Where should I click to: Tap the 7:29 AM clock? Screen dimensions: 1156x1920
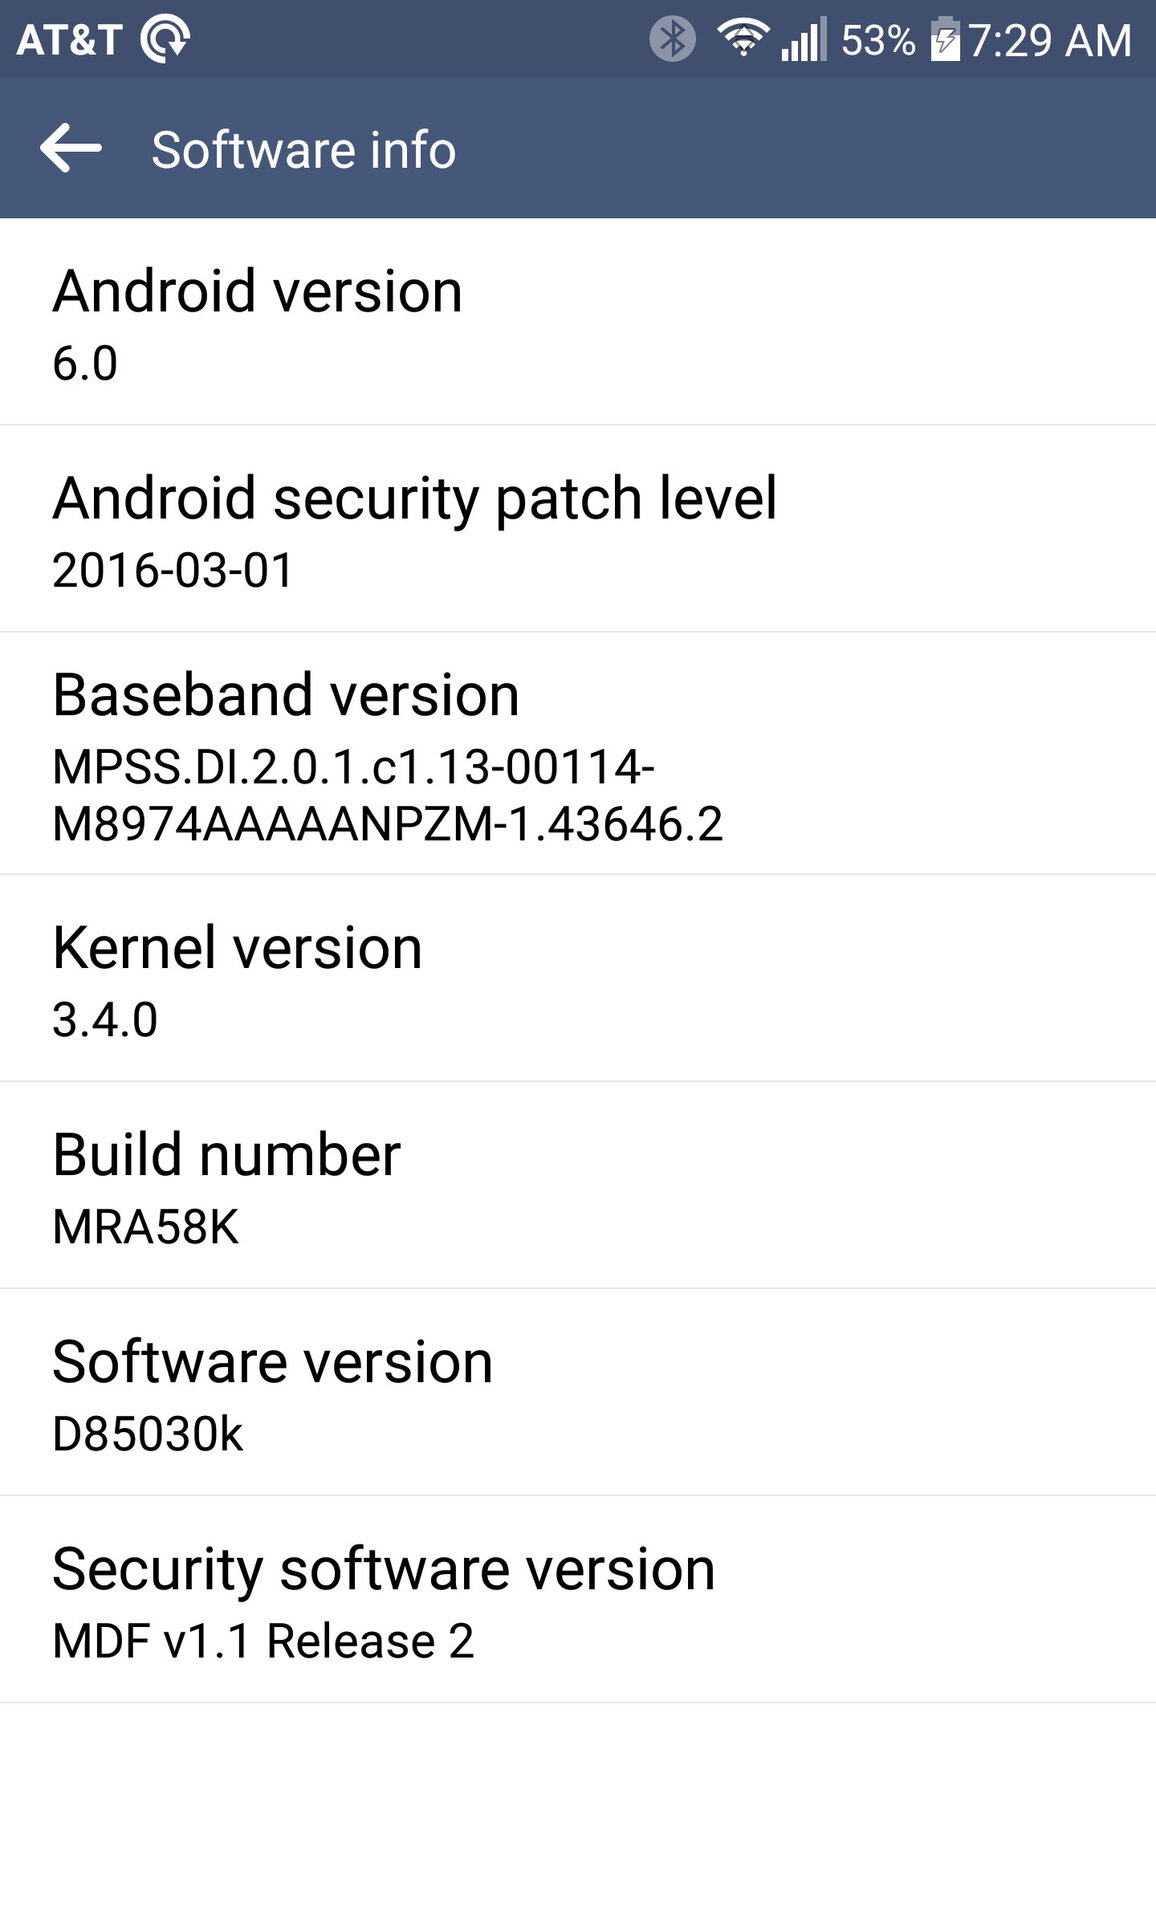(1050, 41)
